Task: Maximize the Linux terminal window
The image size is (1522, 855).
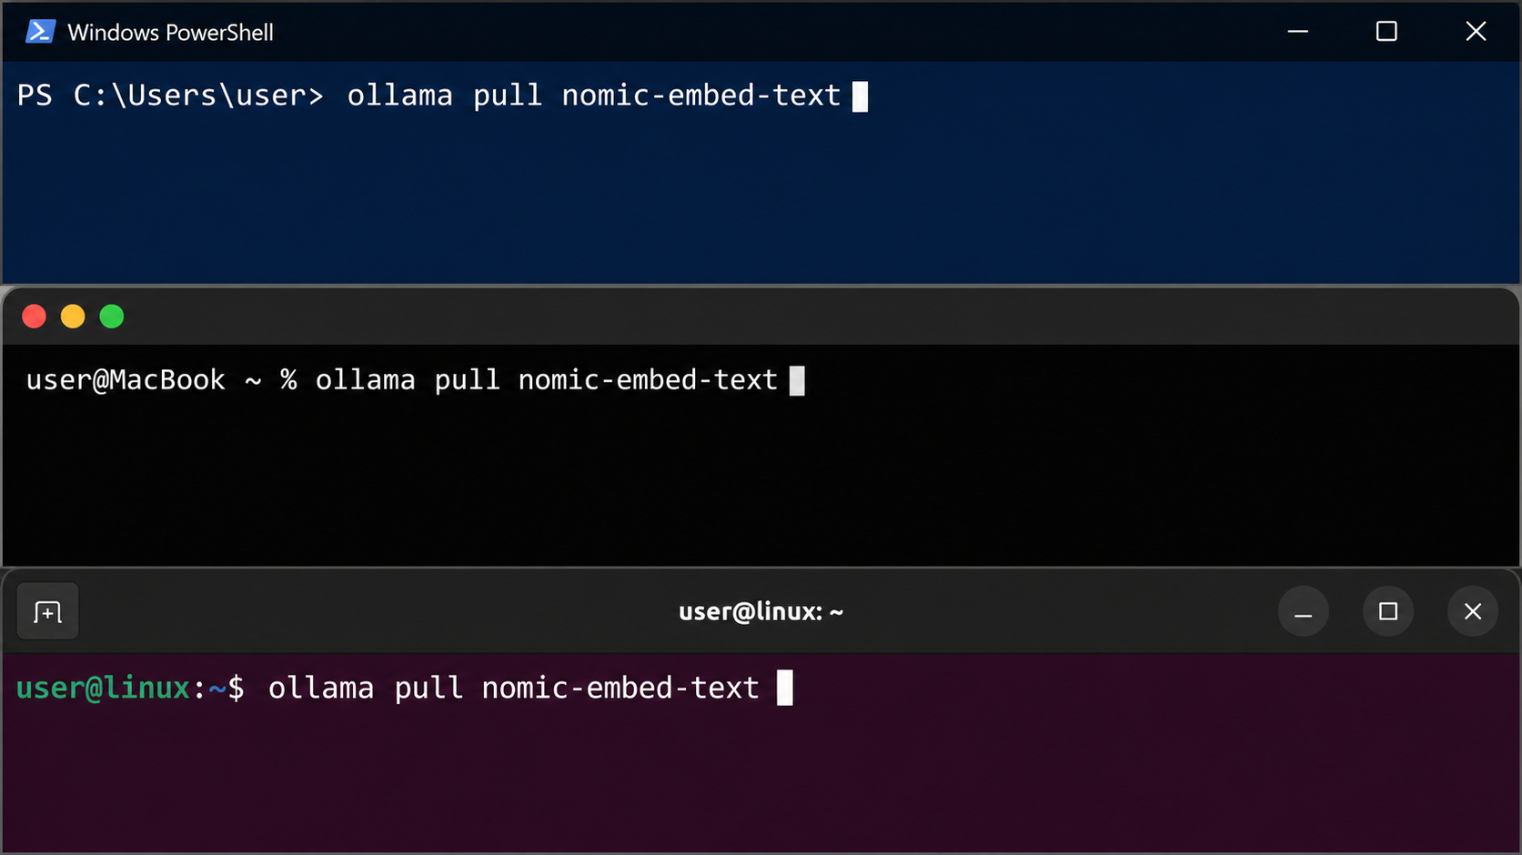Action: [1388, 612]
